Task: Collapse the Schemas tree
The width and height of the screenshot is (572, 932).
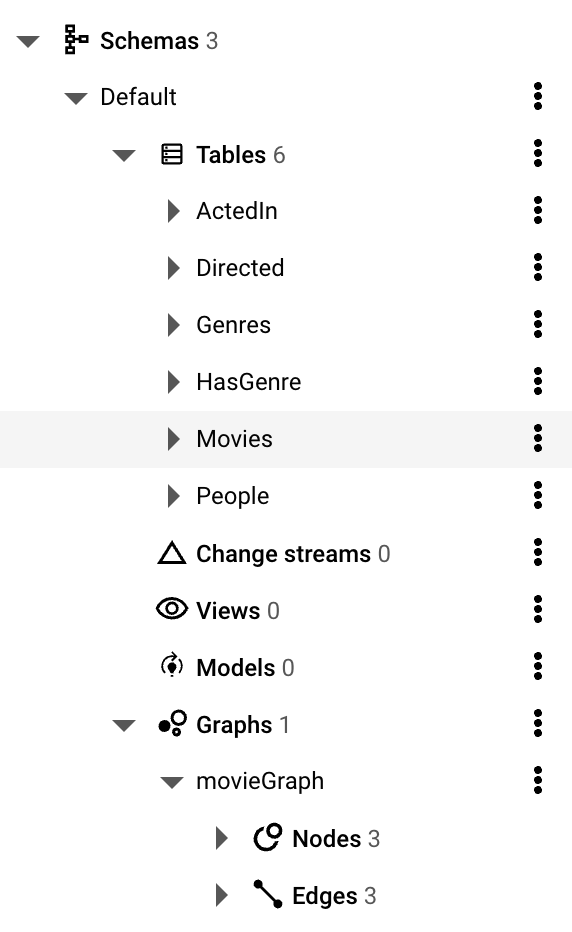Action: (28, 42)
